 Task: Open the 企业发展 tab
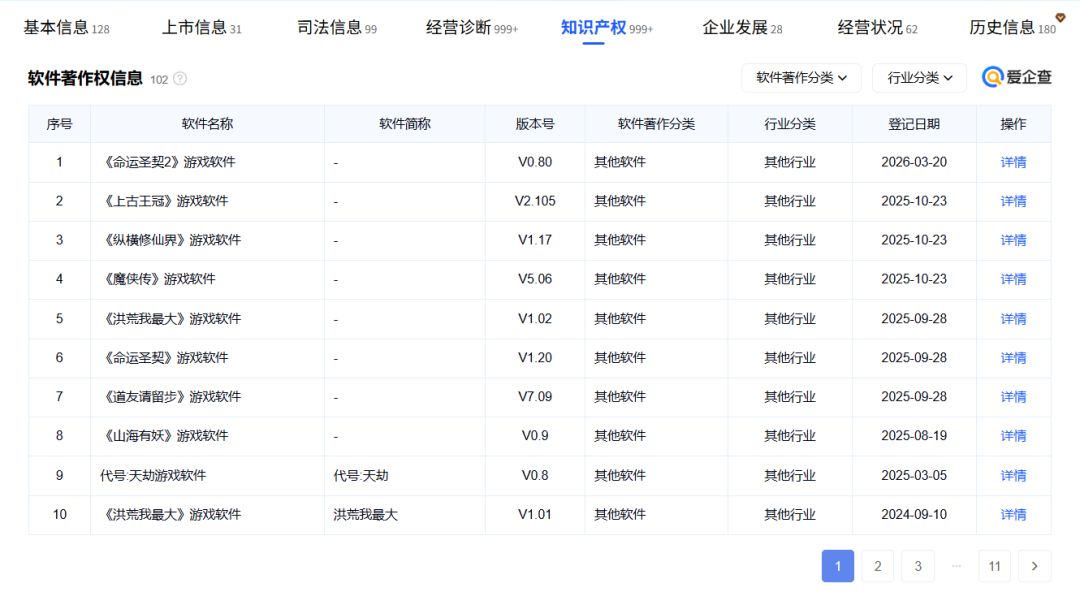click(742, 28)
